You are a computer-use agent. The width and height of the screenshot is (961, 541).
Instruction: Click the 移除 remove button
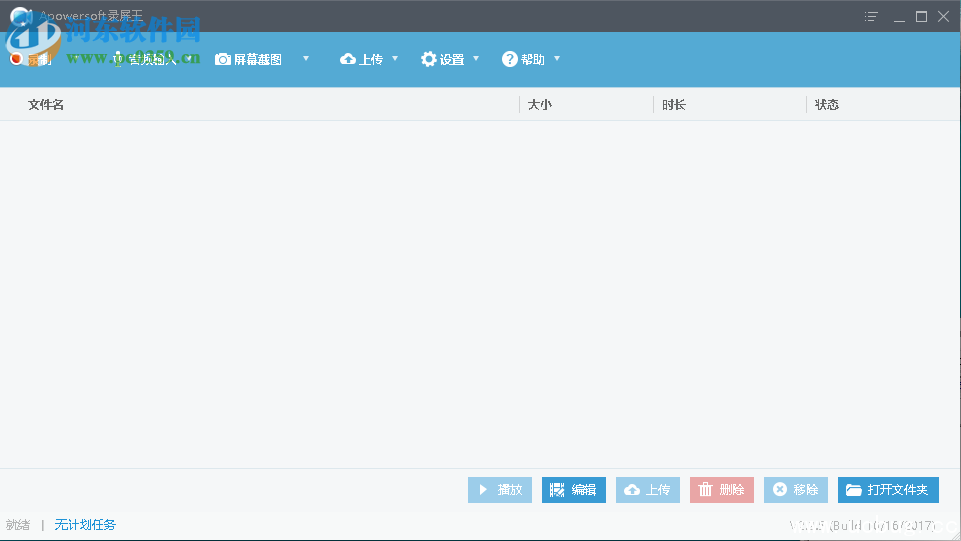point(796,490)
